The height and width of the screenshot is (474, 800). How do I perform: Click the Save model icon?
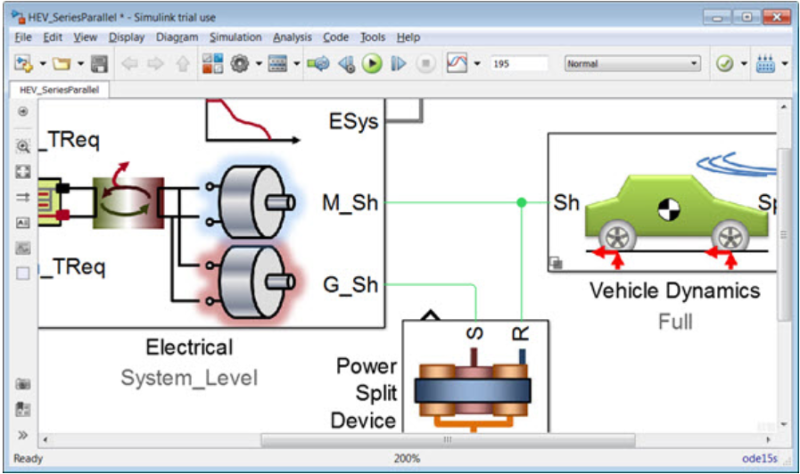(99, 64)
